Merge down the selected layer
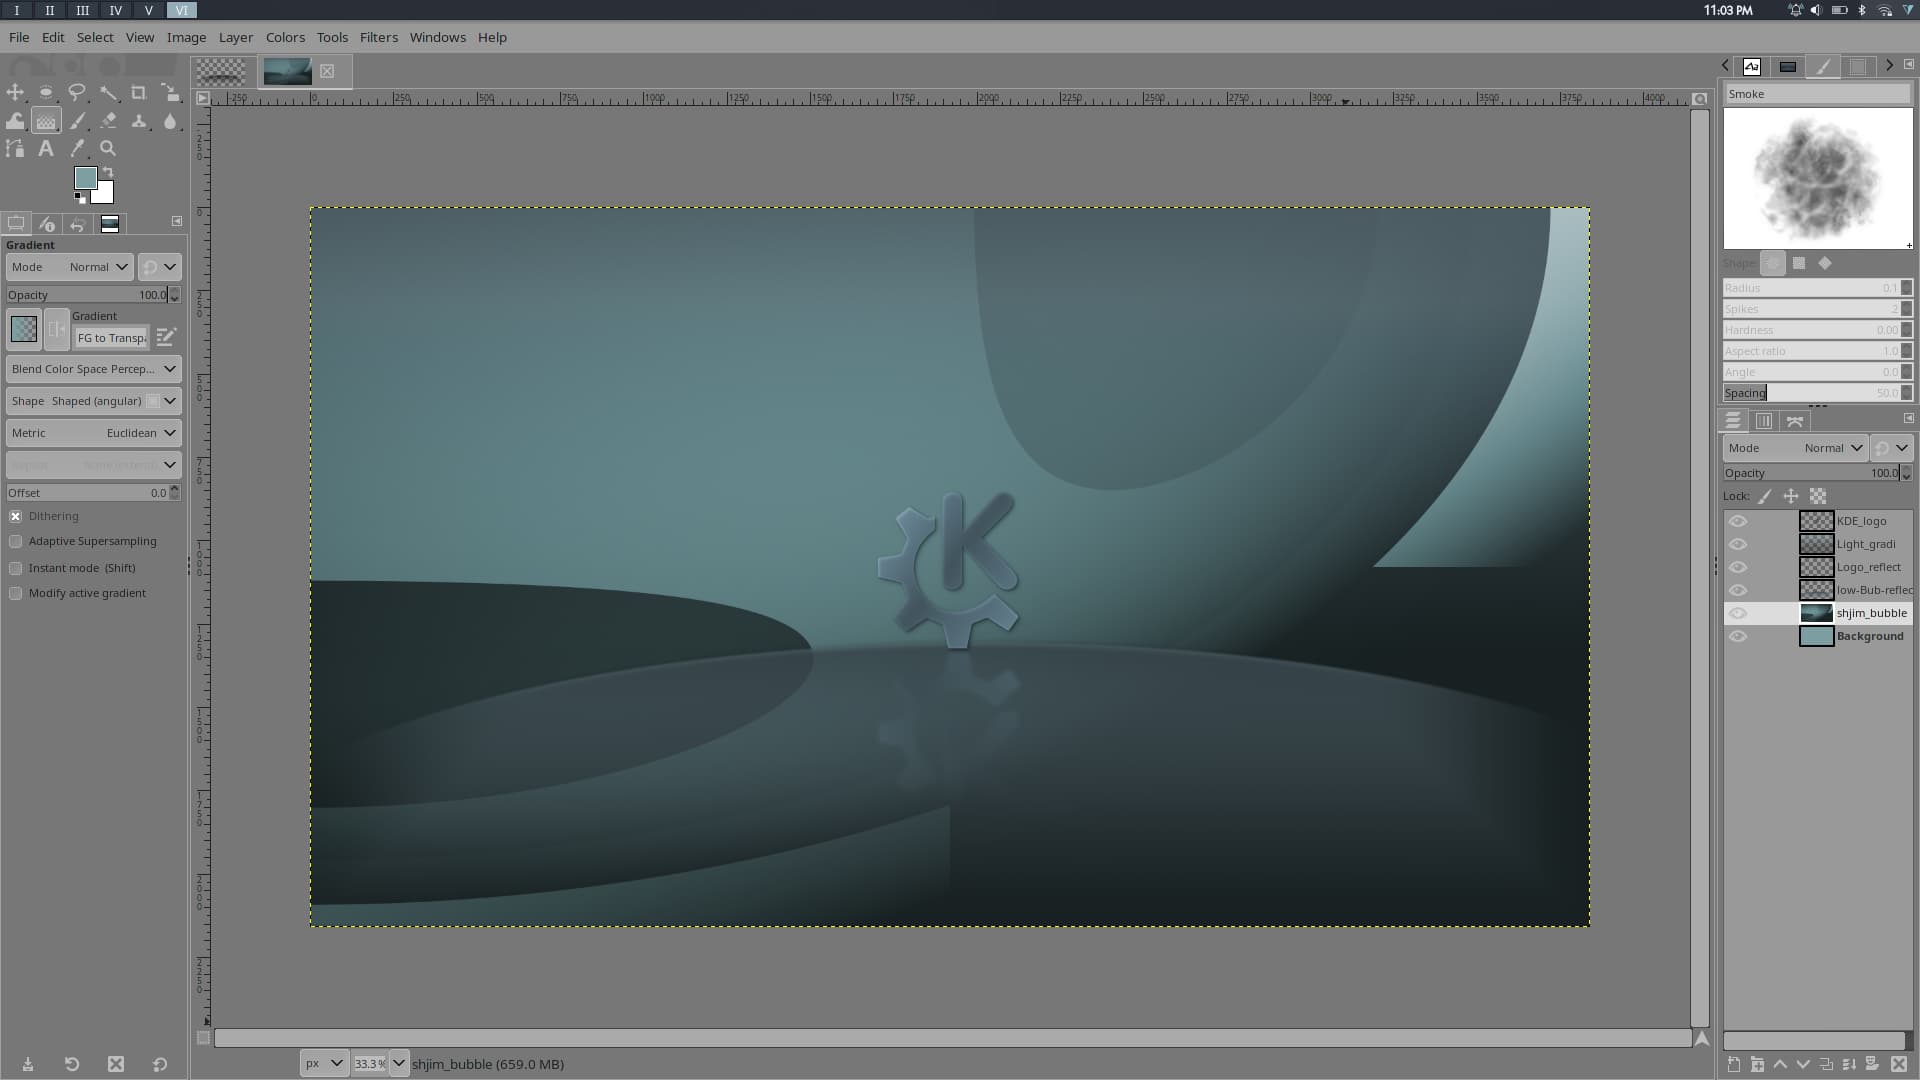Viewport: 1920px width, 1080px height. point(1849,1064)
